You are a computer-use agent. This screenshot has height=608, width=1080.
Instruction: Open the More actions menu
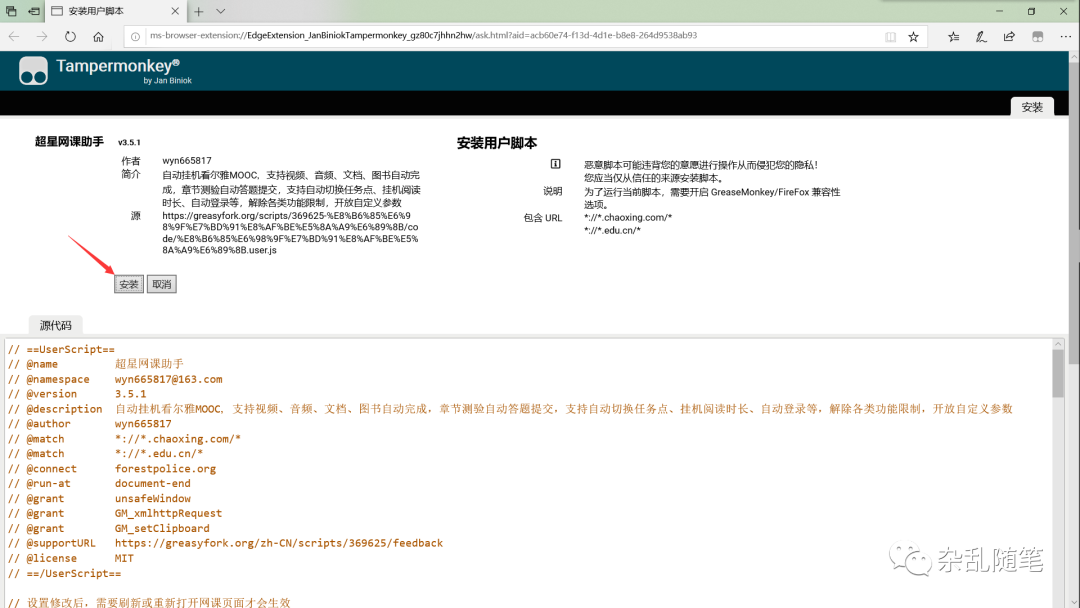(x=1065, y=36)
